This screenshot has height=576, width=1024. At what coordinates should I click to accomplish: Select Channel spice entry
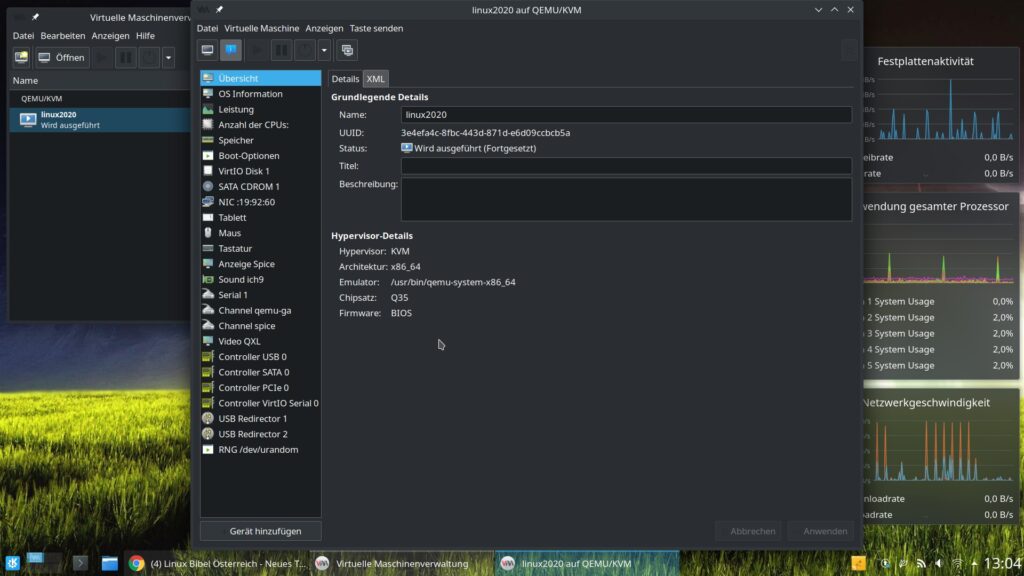[261, 325]
